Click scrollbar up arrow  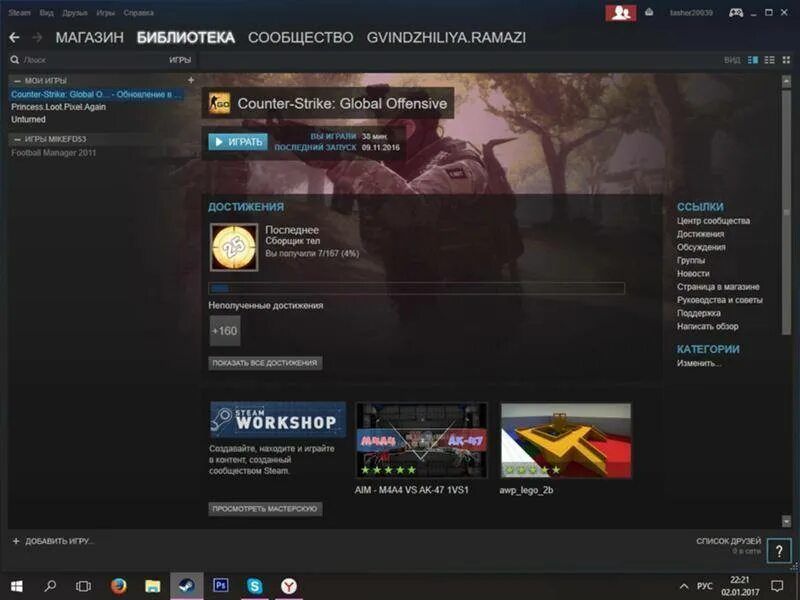pos(786,81)
